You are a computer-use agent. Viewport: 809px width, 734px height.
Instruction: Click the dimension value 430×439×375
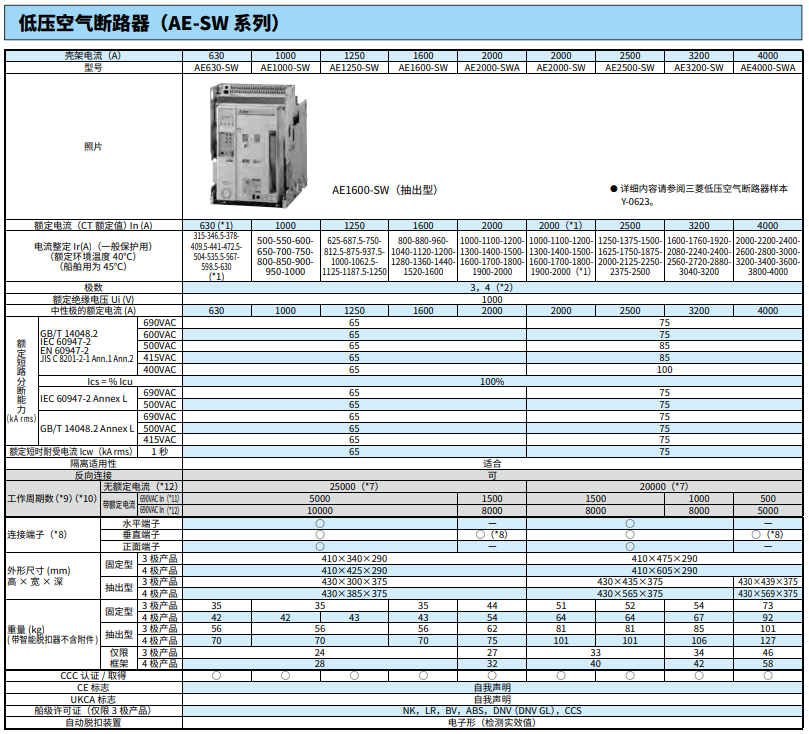768,582
